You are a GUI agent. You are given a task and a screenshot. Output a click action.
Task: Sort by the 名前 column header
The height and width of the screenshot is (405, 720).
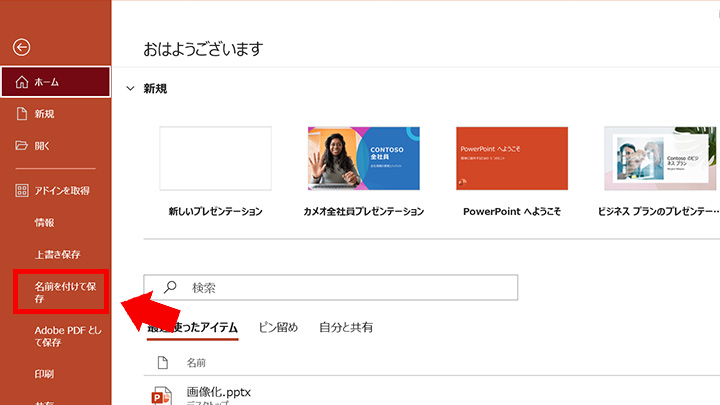click(x=196, y=363)
